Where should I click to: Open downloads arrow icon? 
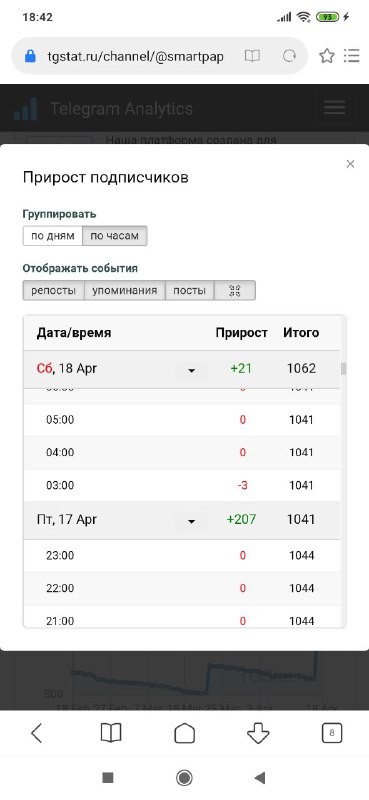(x=258, y=733)
